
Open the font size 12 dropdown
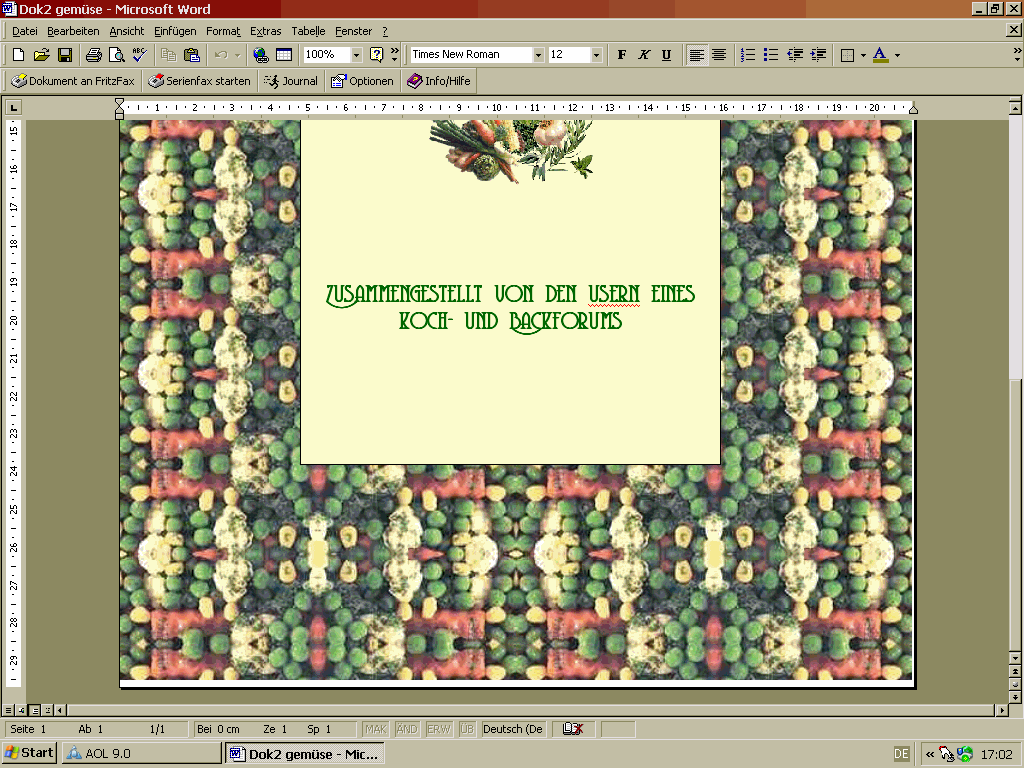pyautogui.click(x=597, y=55)
